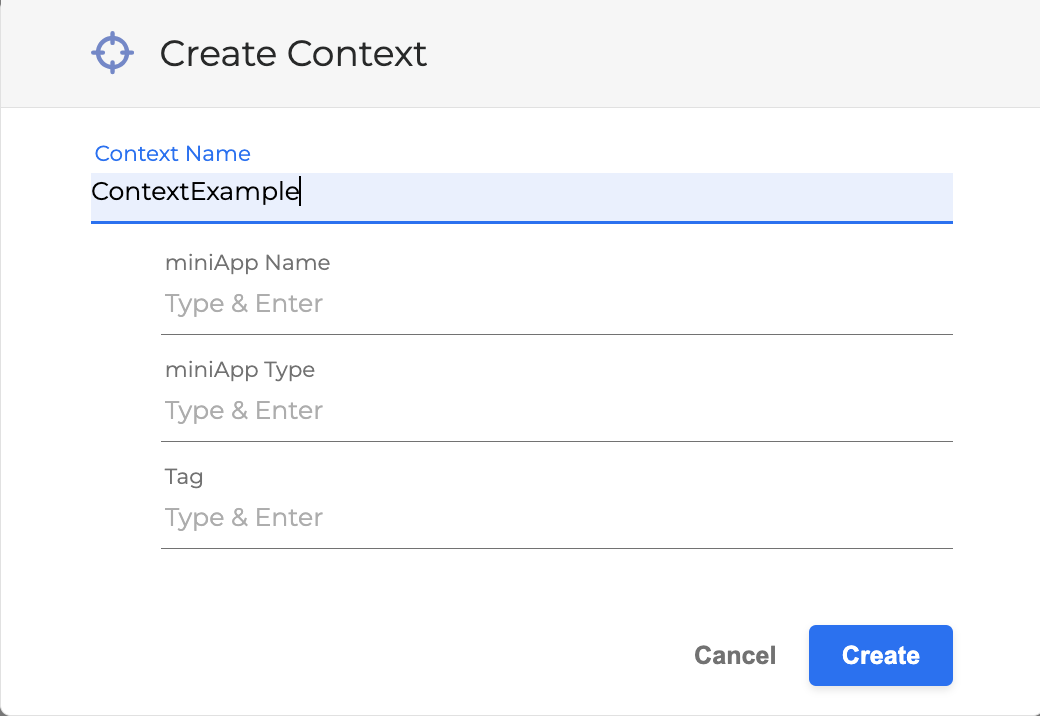
Task: Click the Type & Enter placeholder under Tag
Action: [x=244, y=517]
